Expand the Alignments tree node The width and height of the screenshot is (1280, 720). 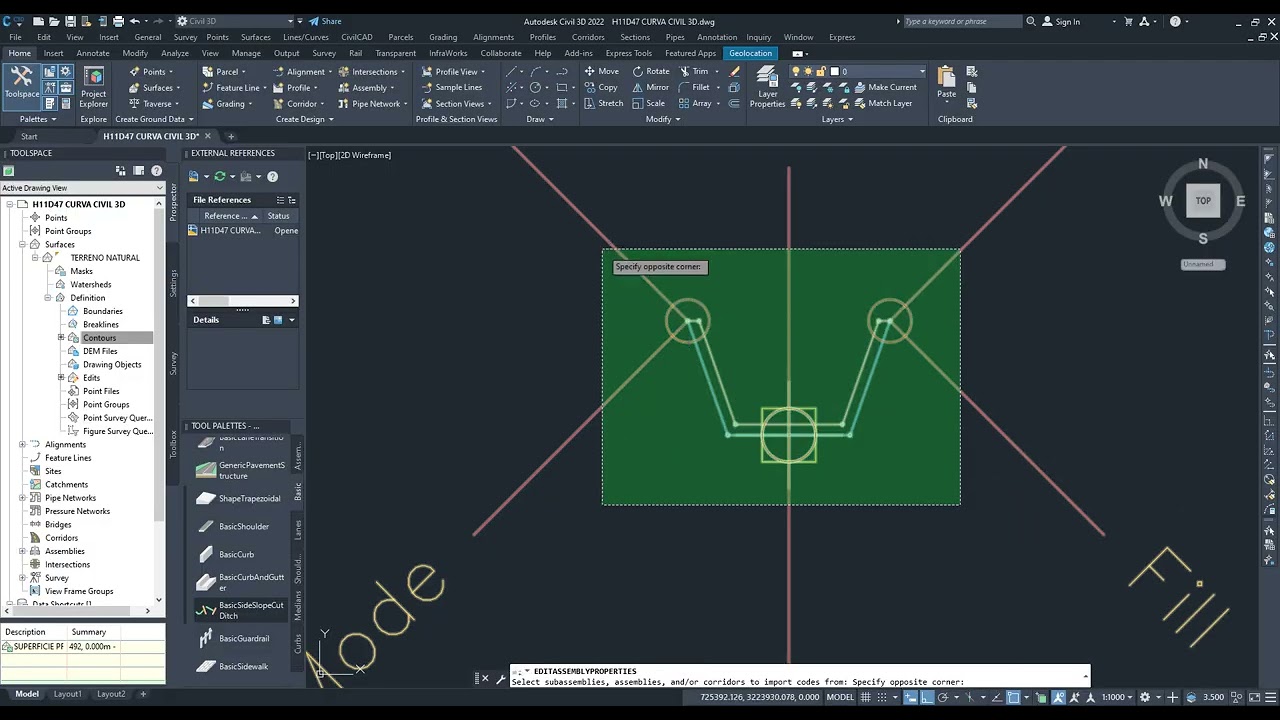(22, 444)
